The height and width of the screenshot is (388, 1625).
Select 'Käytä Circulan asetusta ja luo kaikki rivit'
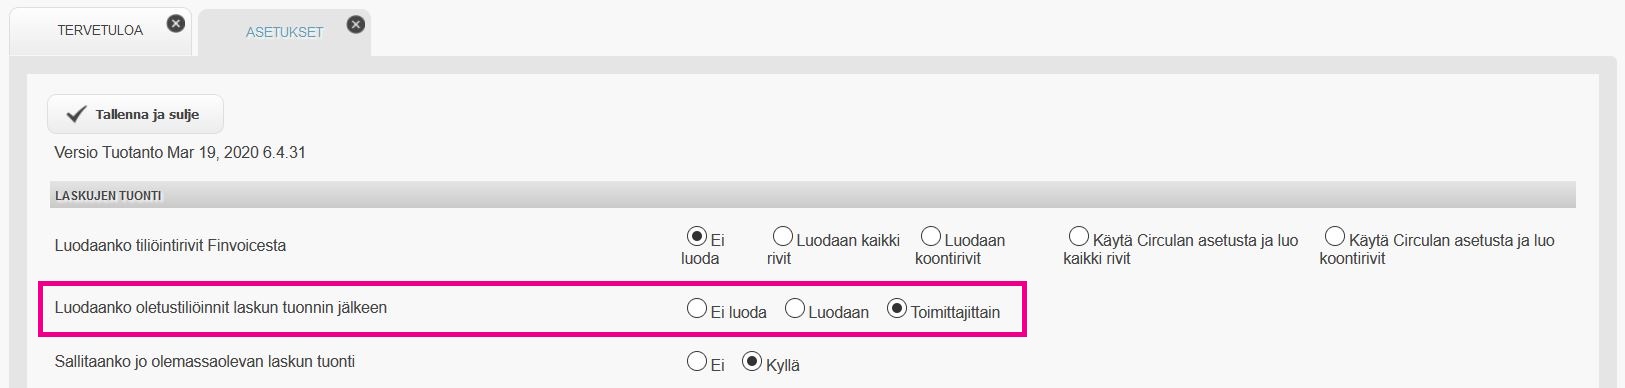[x=1079, y=237]
